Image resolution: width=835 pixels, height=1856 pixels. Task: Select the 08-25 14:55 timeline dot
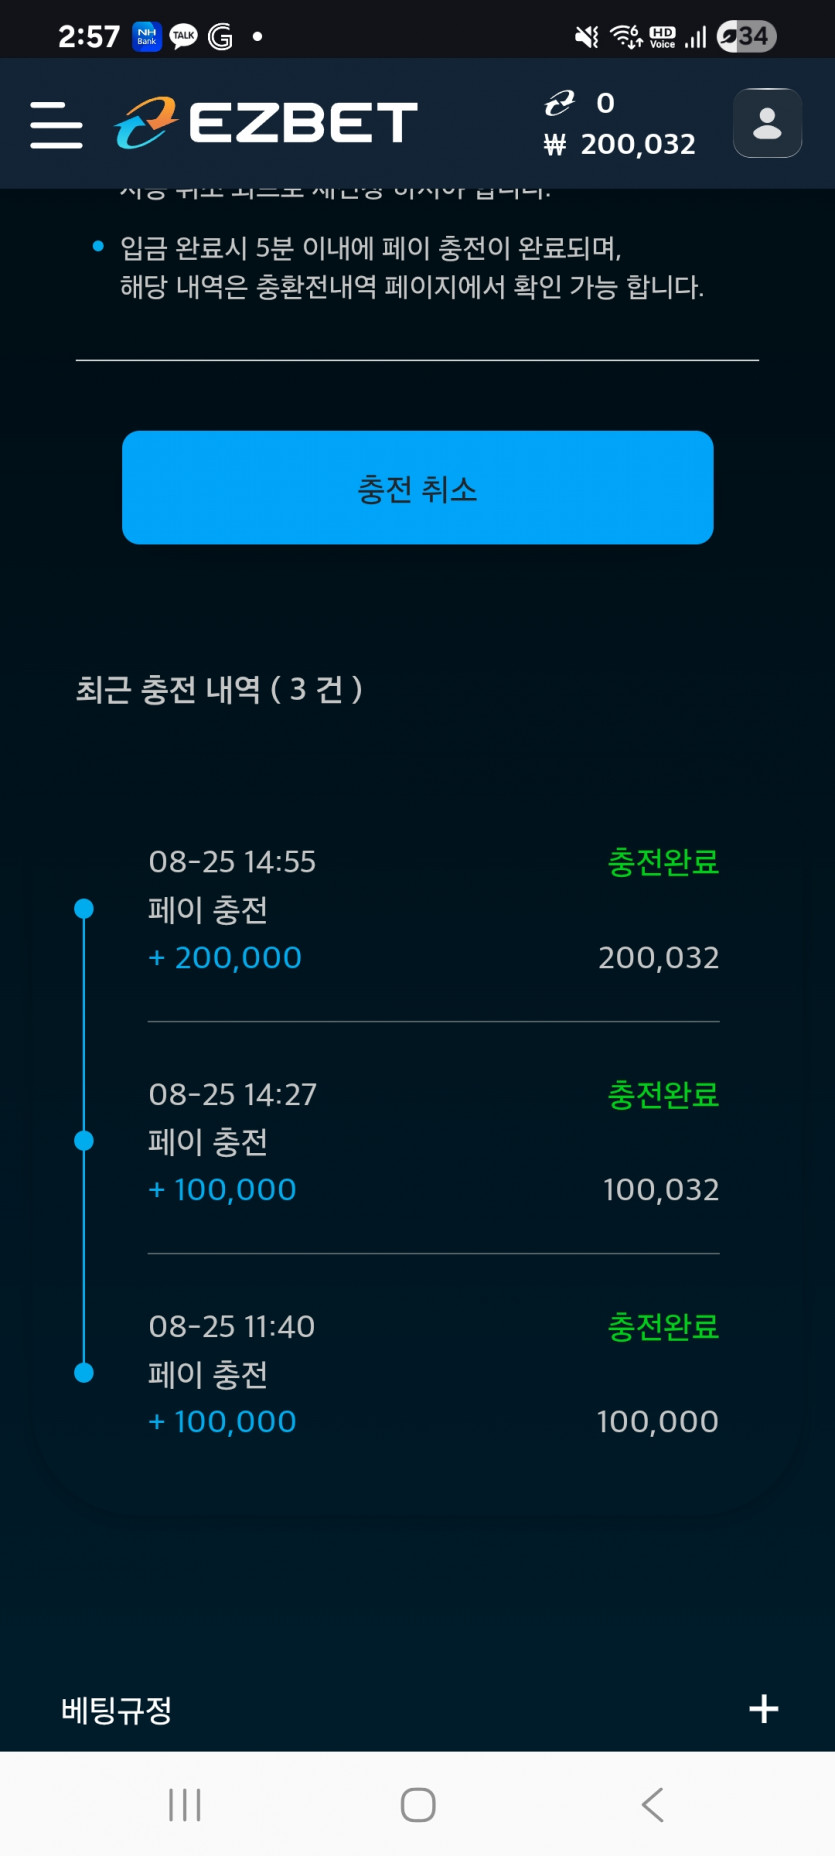(x=84, y=909)
